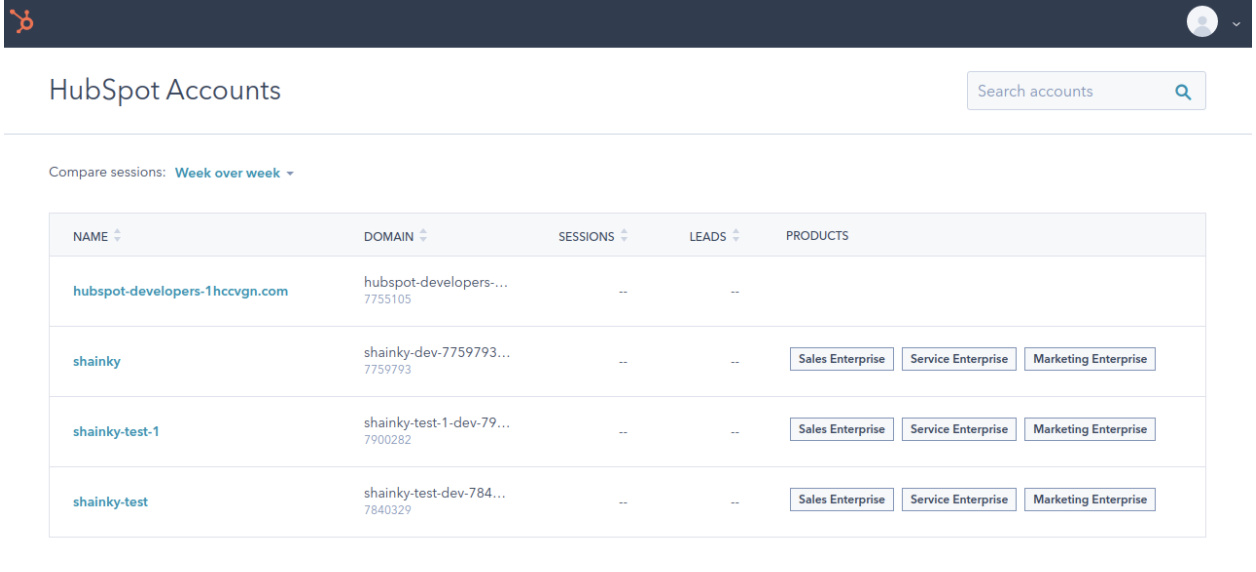
Task: Sort accounts by the SESSIONS column
Action: pos(593,236)
